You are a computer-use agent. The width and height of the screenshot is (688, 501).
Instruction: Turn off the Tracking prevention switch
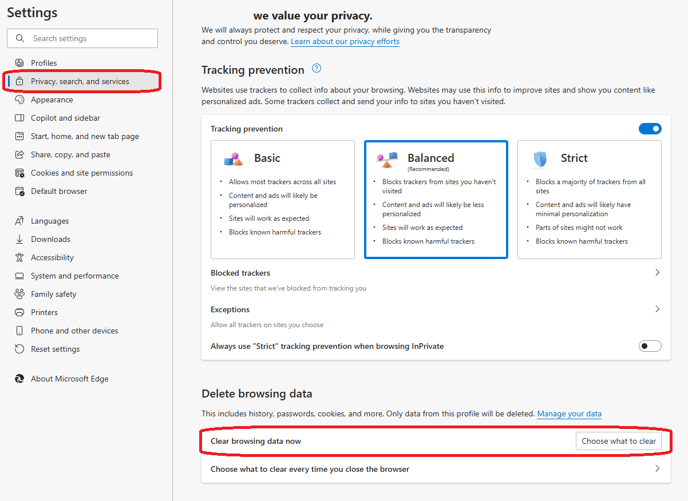click(650, 129)
